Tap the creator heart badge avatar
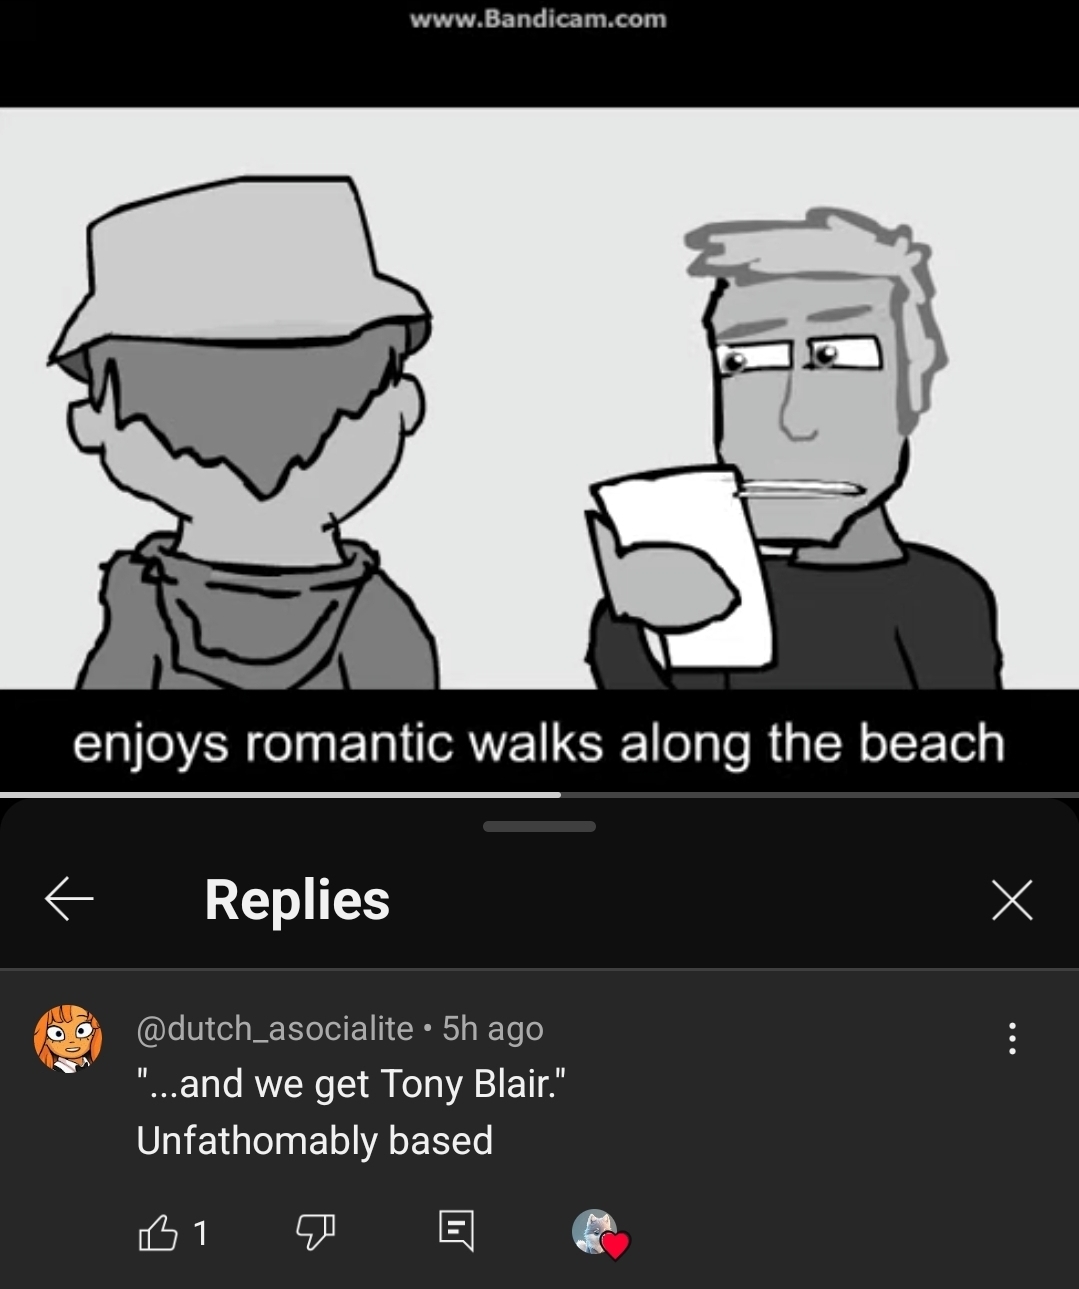The width and height of the screenshot is (1079, 1289). (600, 1234)
